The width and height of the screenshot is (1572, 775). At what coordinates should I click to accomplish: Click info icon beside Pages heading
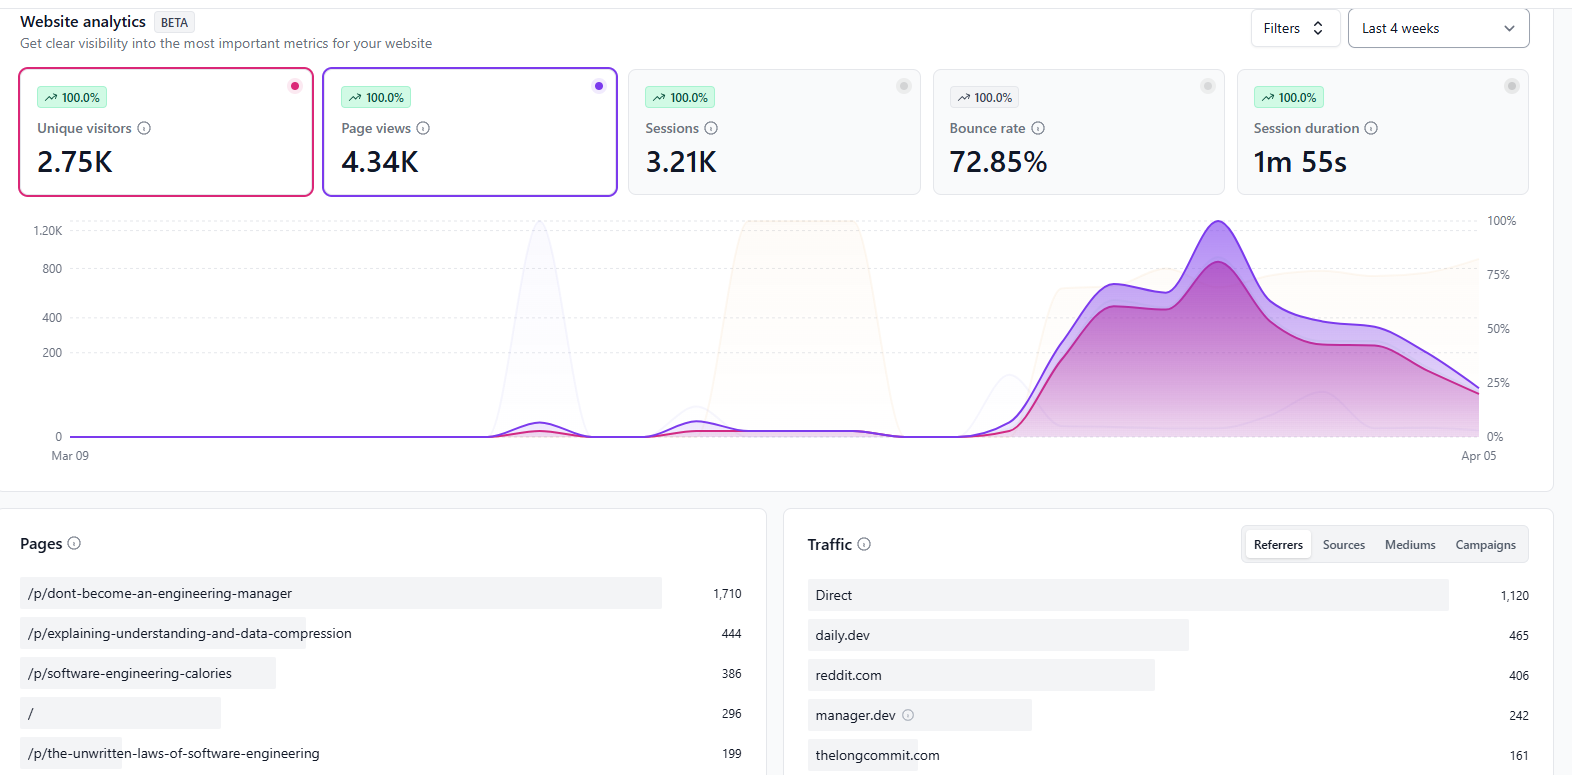tap(74, 543)
